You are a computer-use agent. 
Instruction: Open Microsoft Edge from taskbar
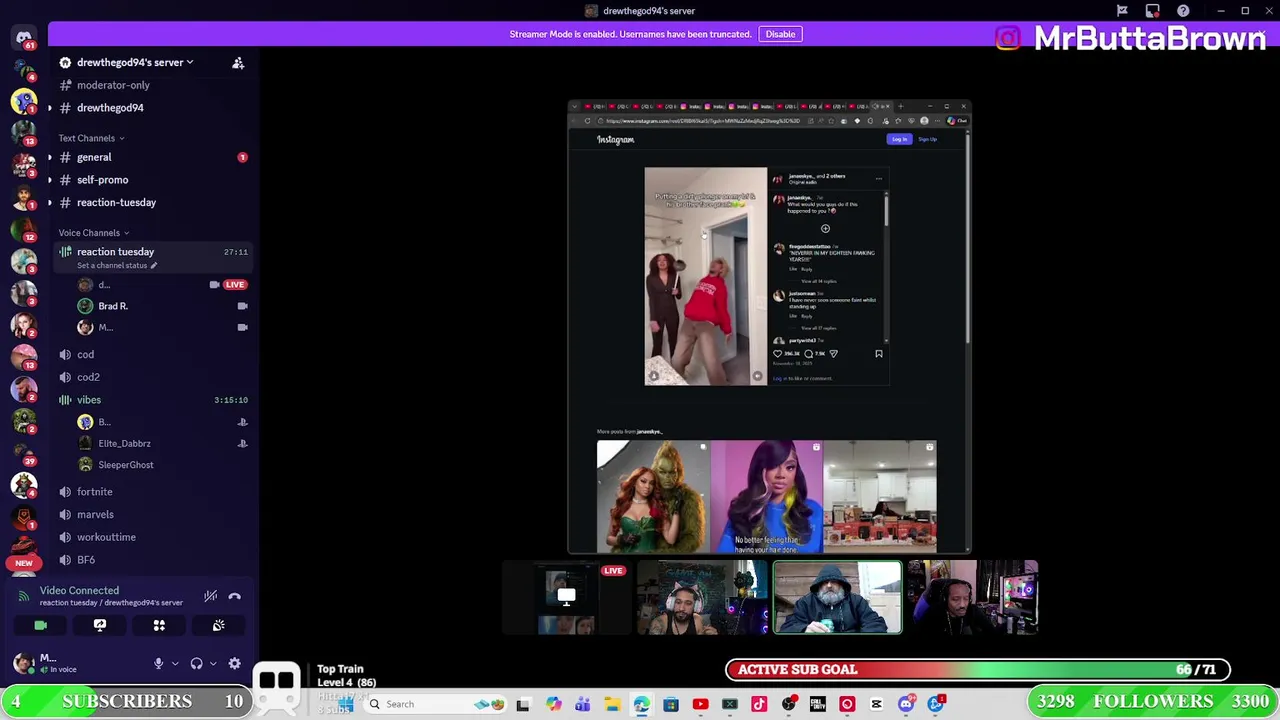point(641,704)
